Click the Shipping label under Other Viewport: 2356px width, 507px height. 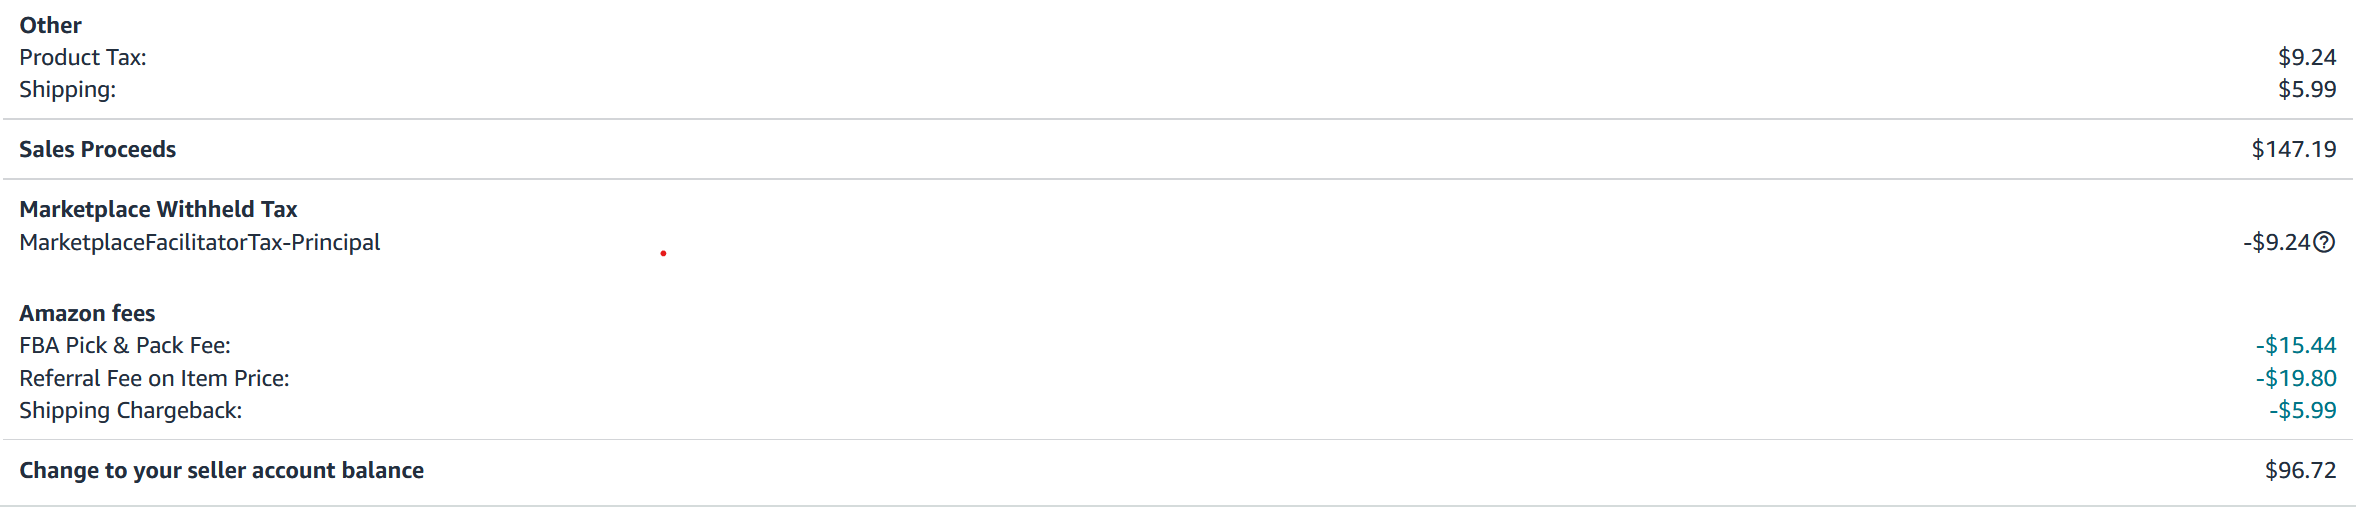[68, 89]
